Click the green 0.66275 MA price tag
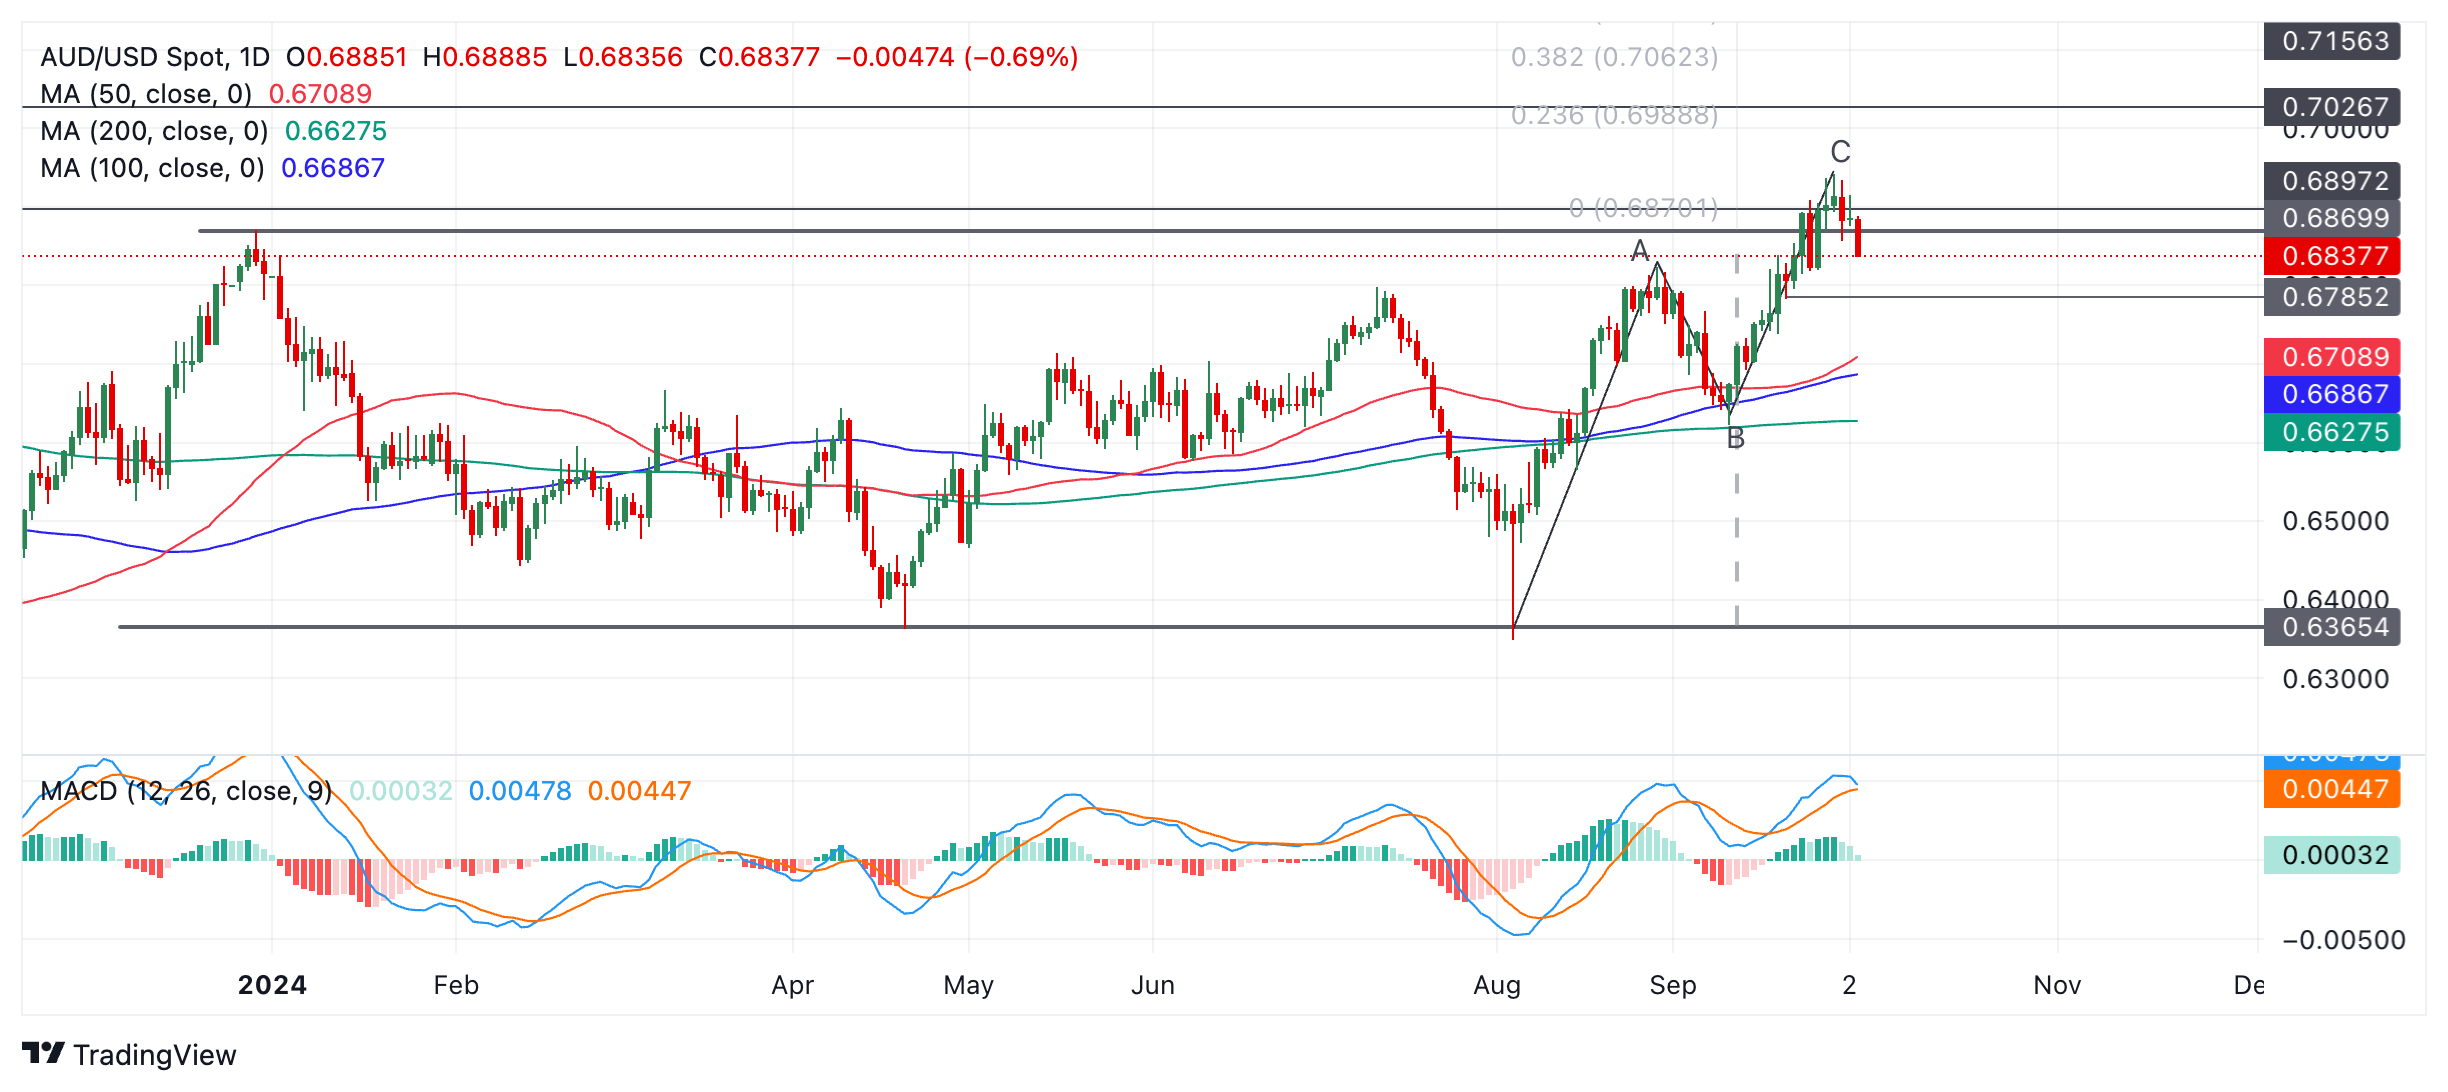The width and height of the screenshot is (2448, 1092). 2332,432
